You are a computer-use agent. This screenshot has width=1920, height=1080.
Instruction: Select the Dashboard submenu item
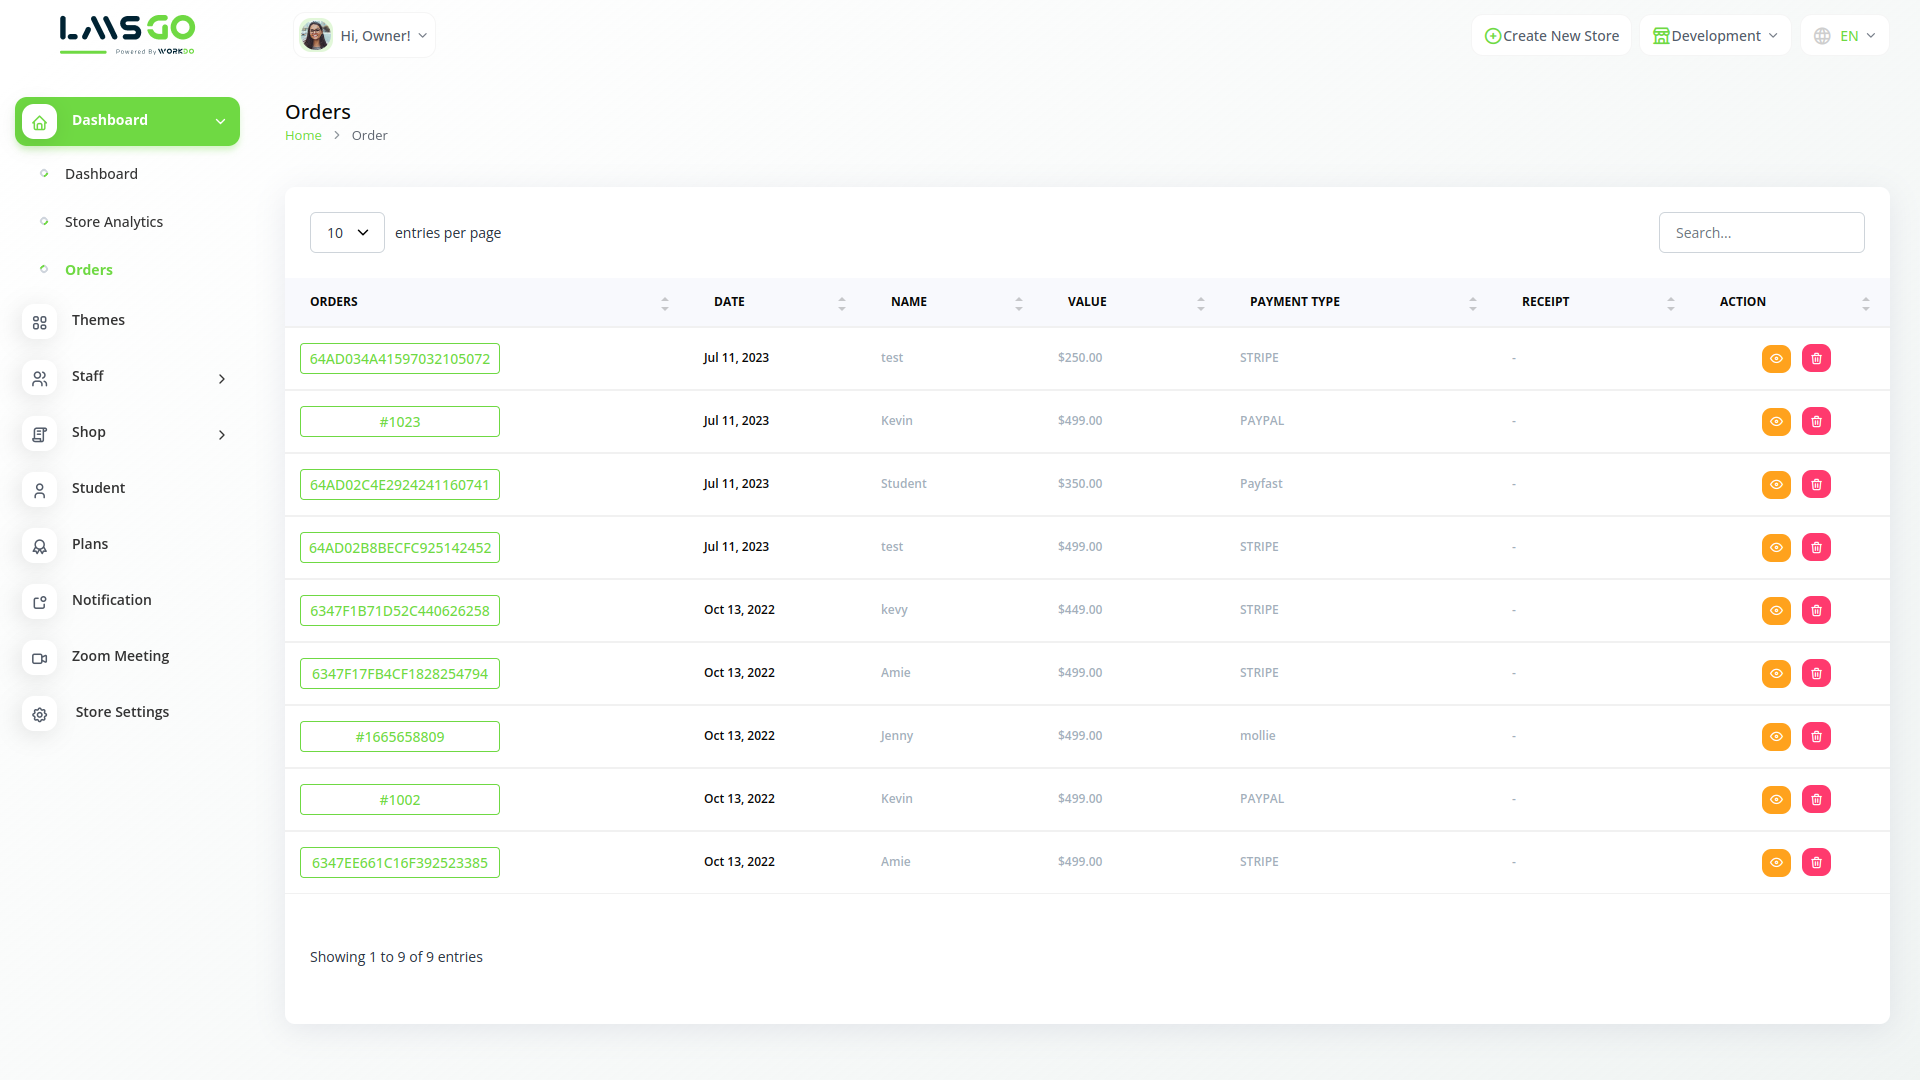coord(101,174)
